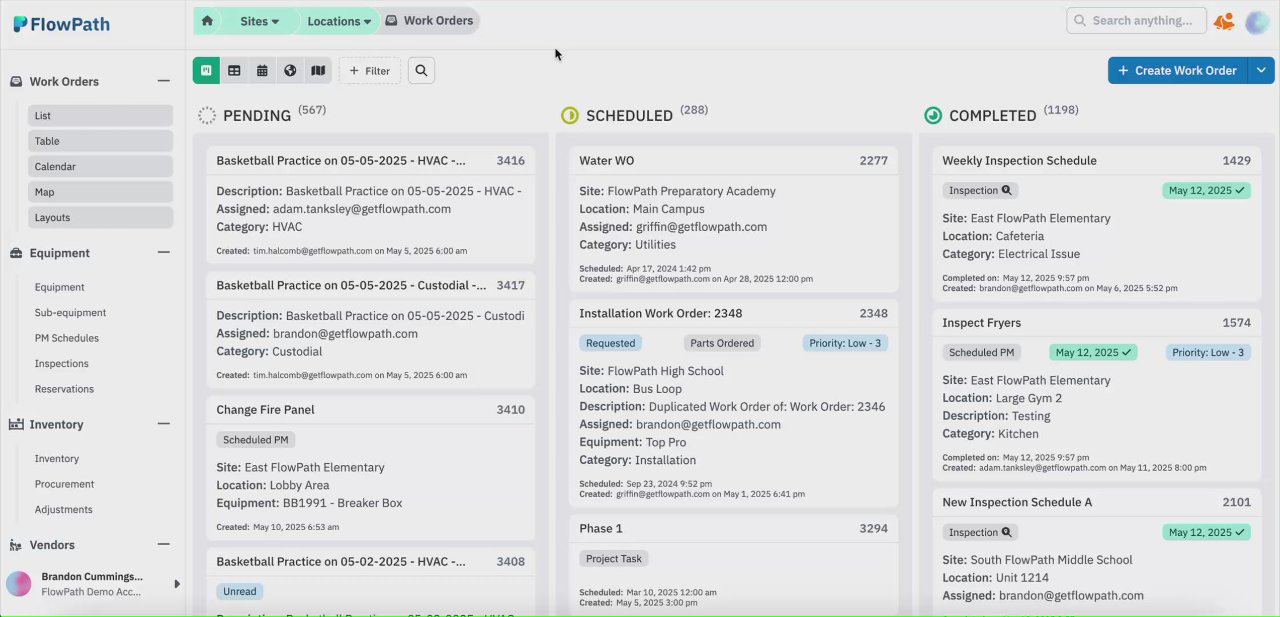Open PM Schedules in sidebar
1280x617 pixels.
67,338
